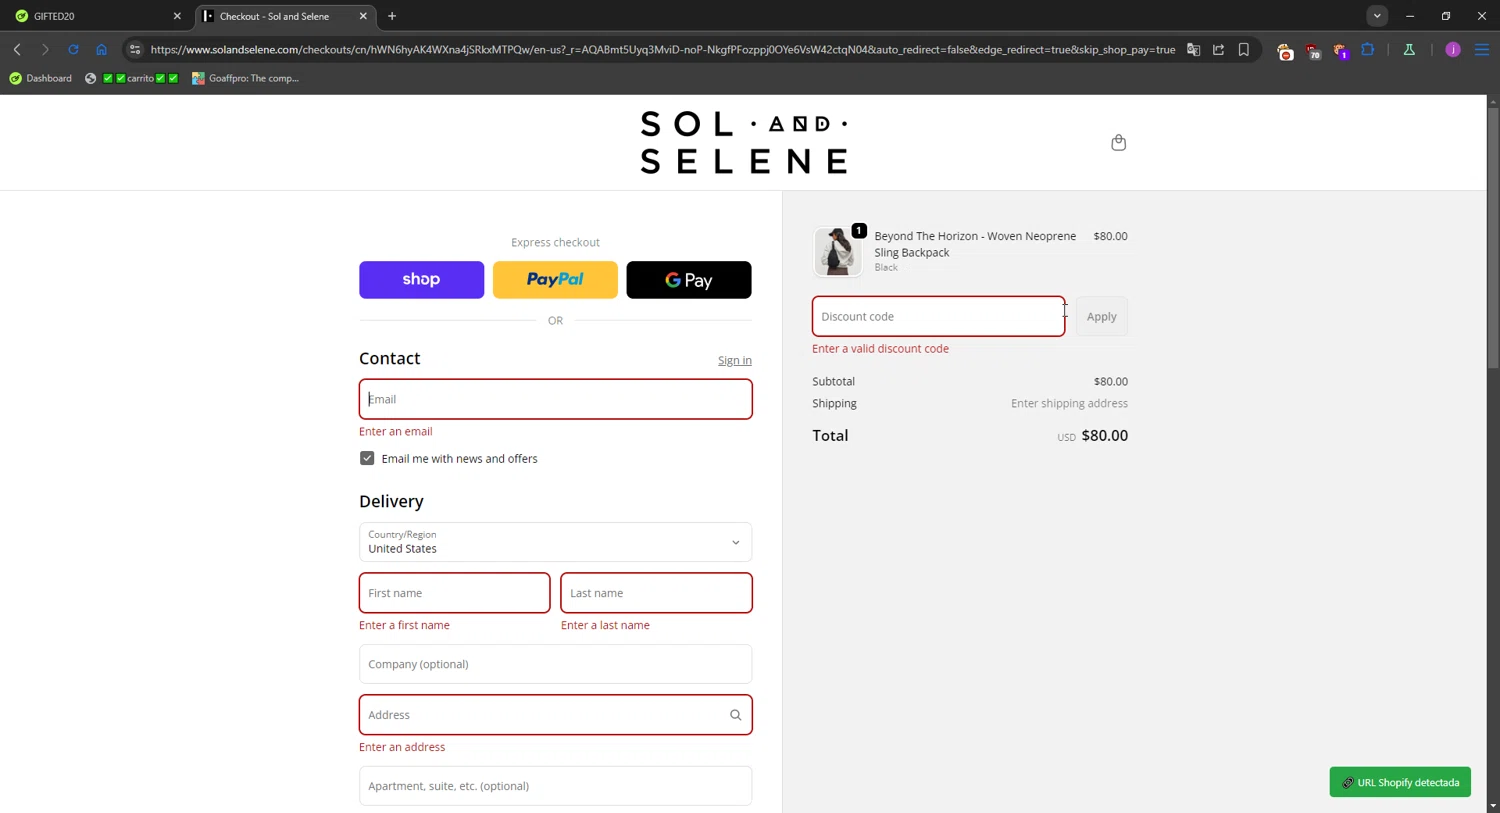Apply the discount code

(x=1101, y=316)
